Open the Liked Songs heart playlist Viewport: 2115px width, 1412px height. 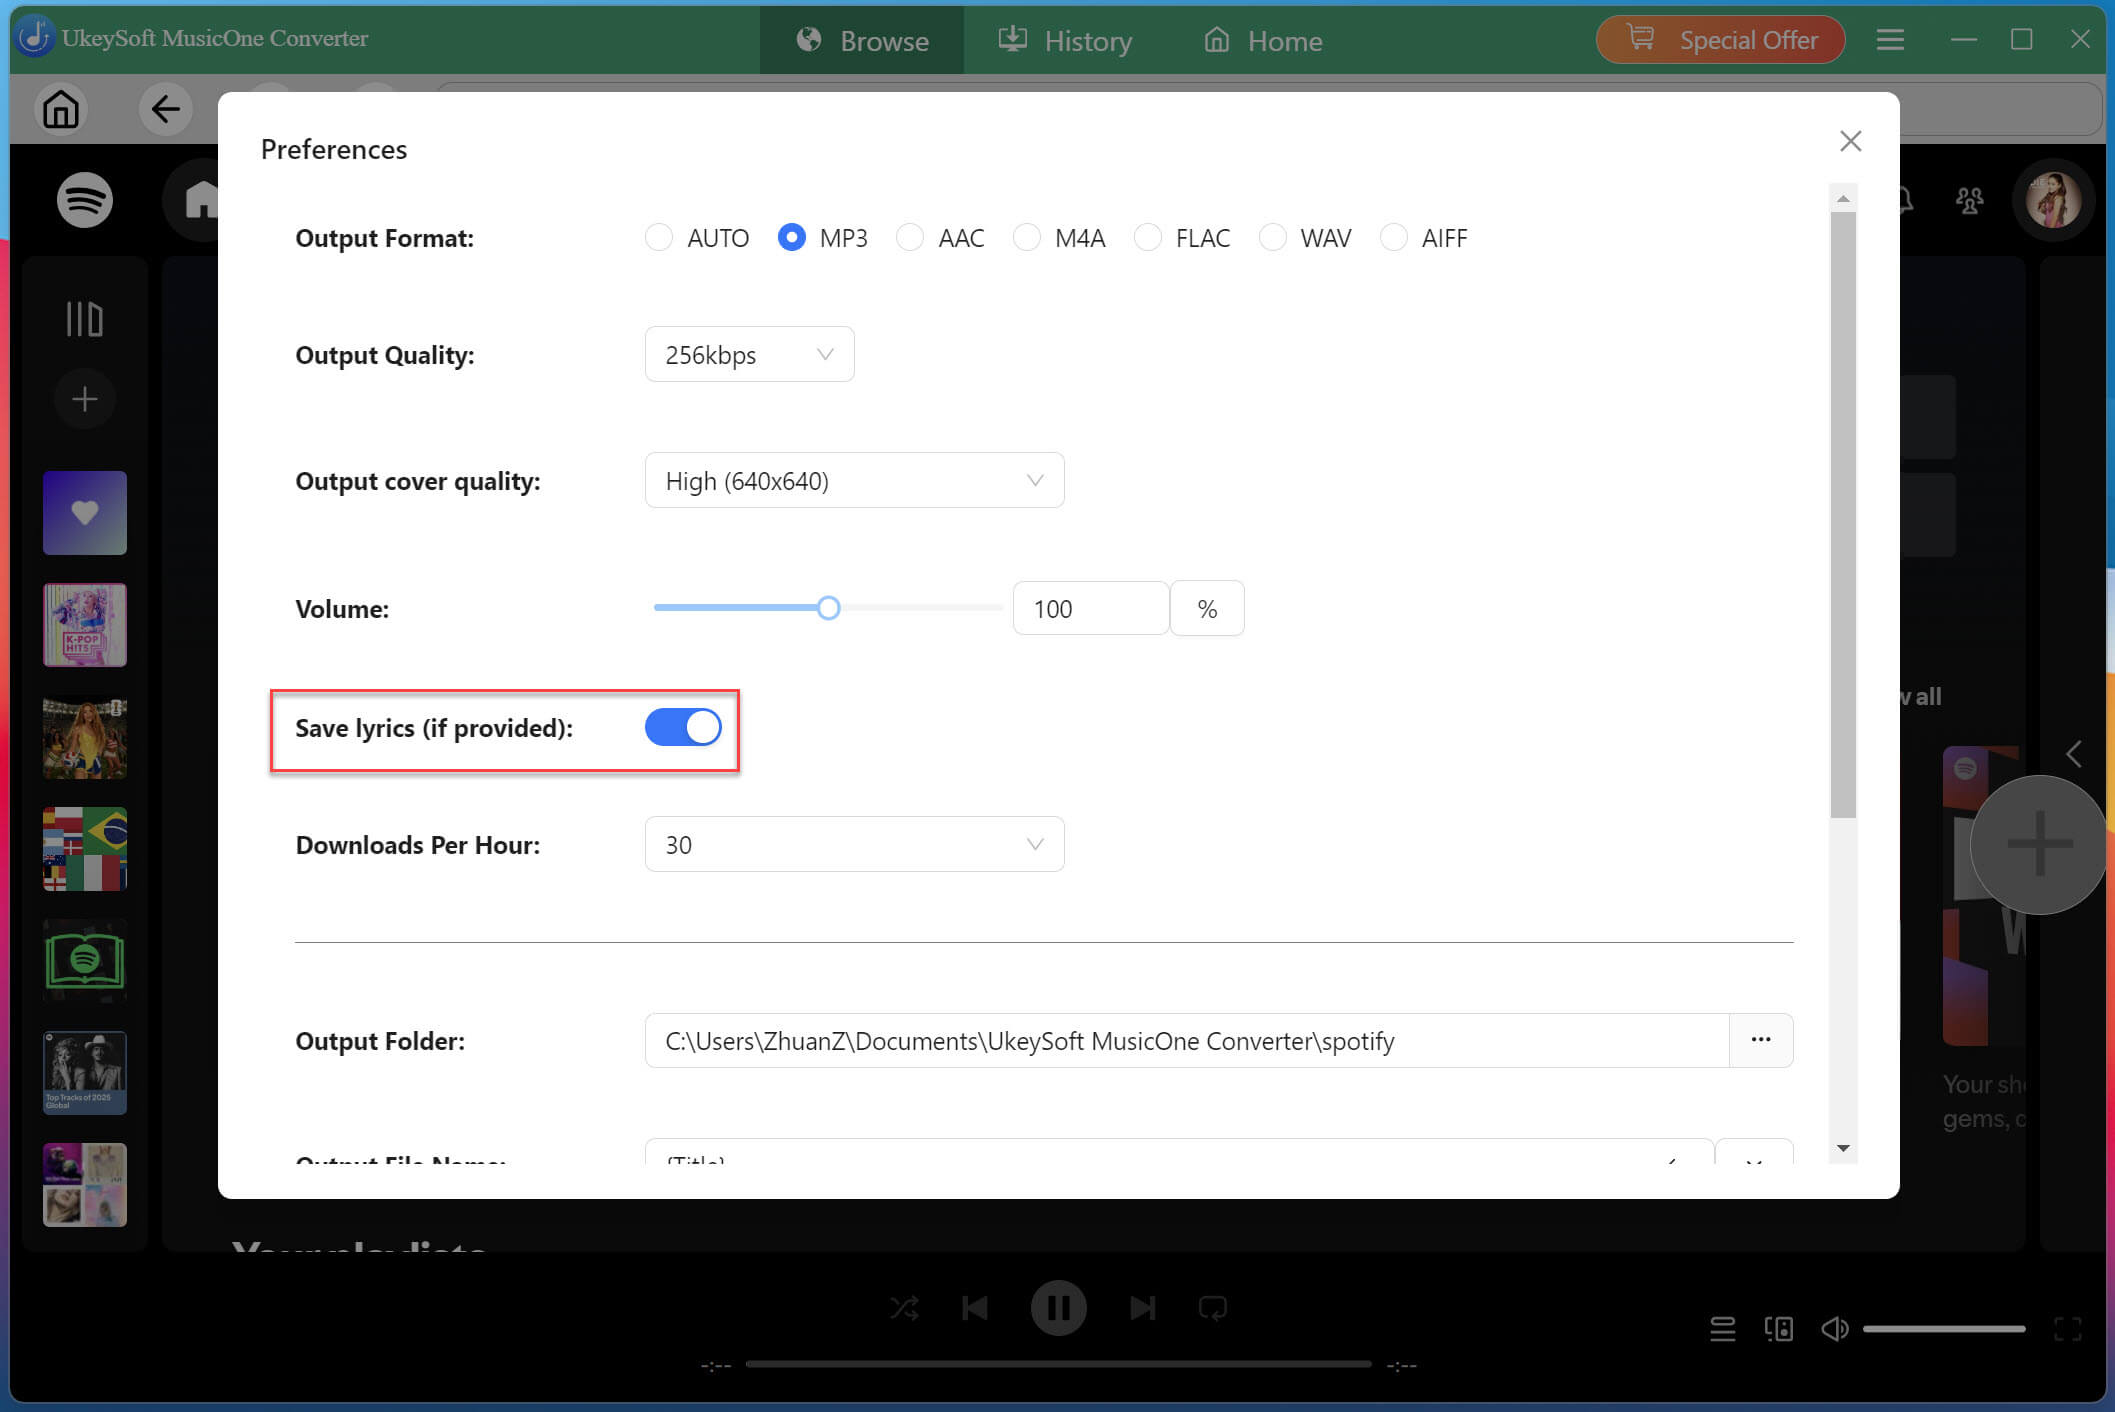[85, 513]
